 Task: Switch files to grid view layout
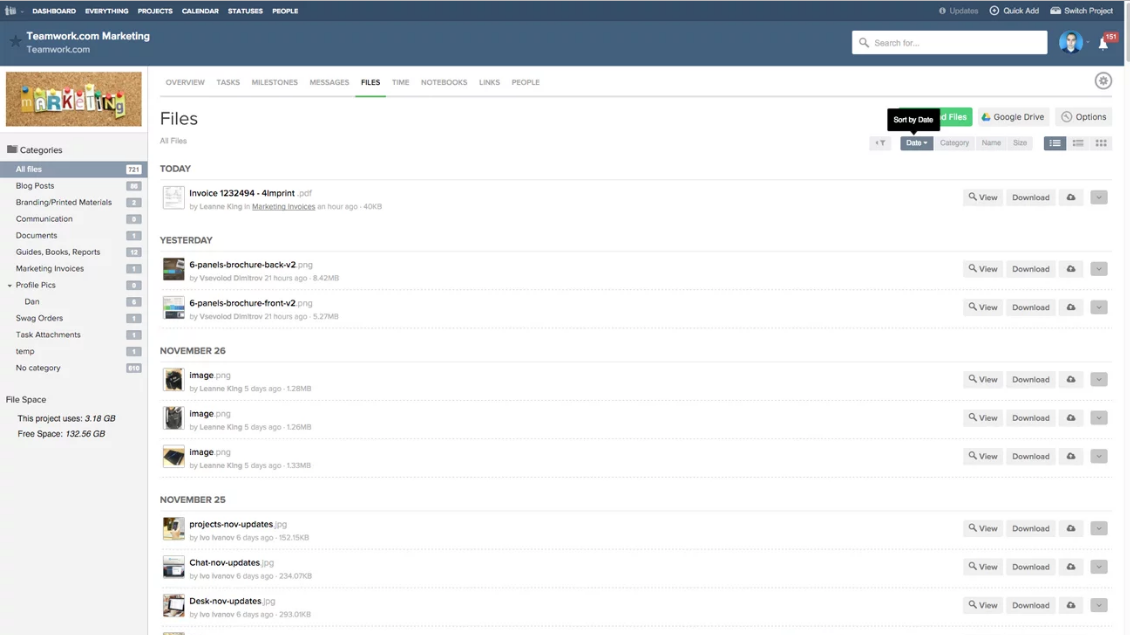tap(1099, 143)
